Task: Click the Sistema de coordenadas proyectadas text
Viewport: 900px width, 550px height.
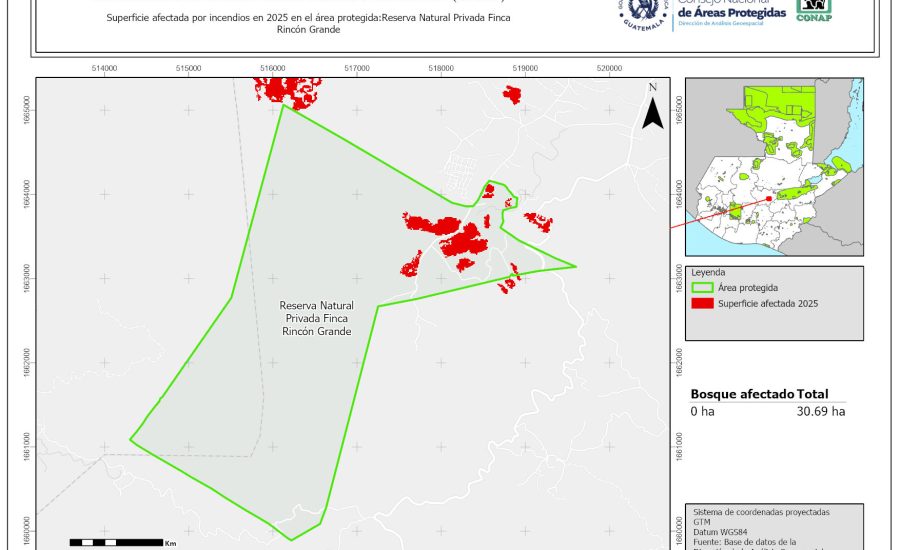Action: [x=761, y=511]
